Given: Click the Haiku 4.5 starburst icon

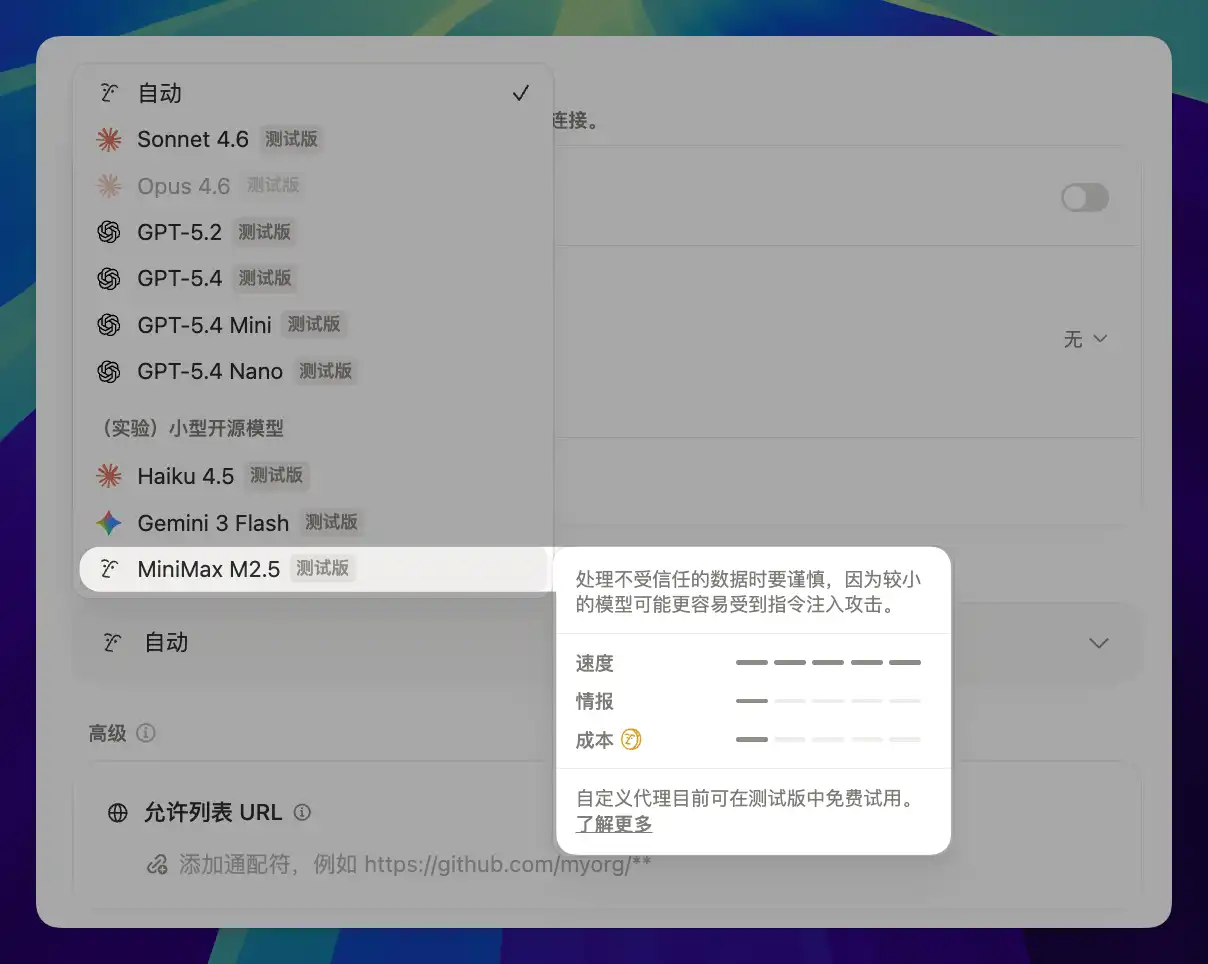Looking at the screenshot, I should [109, 476].
